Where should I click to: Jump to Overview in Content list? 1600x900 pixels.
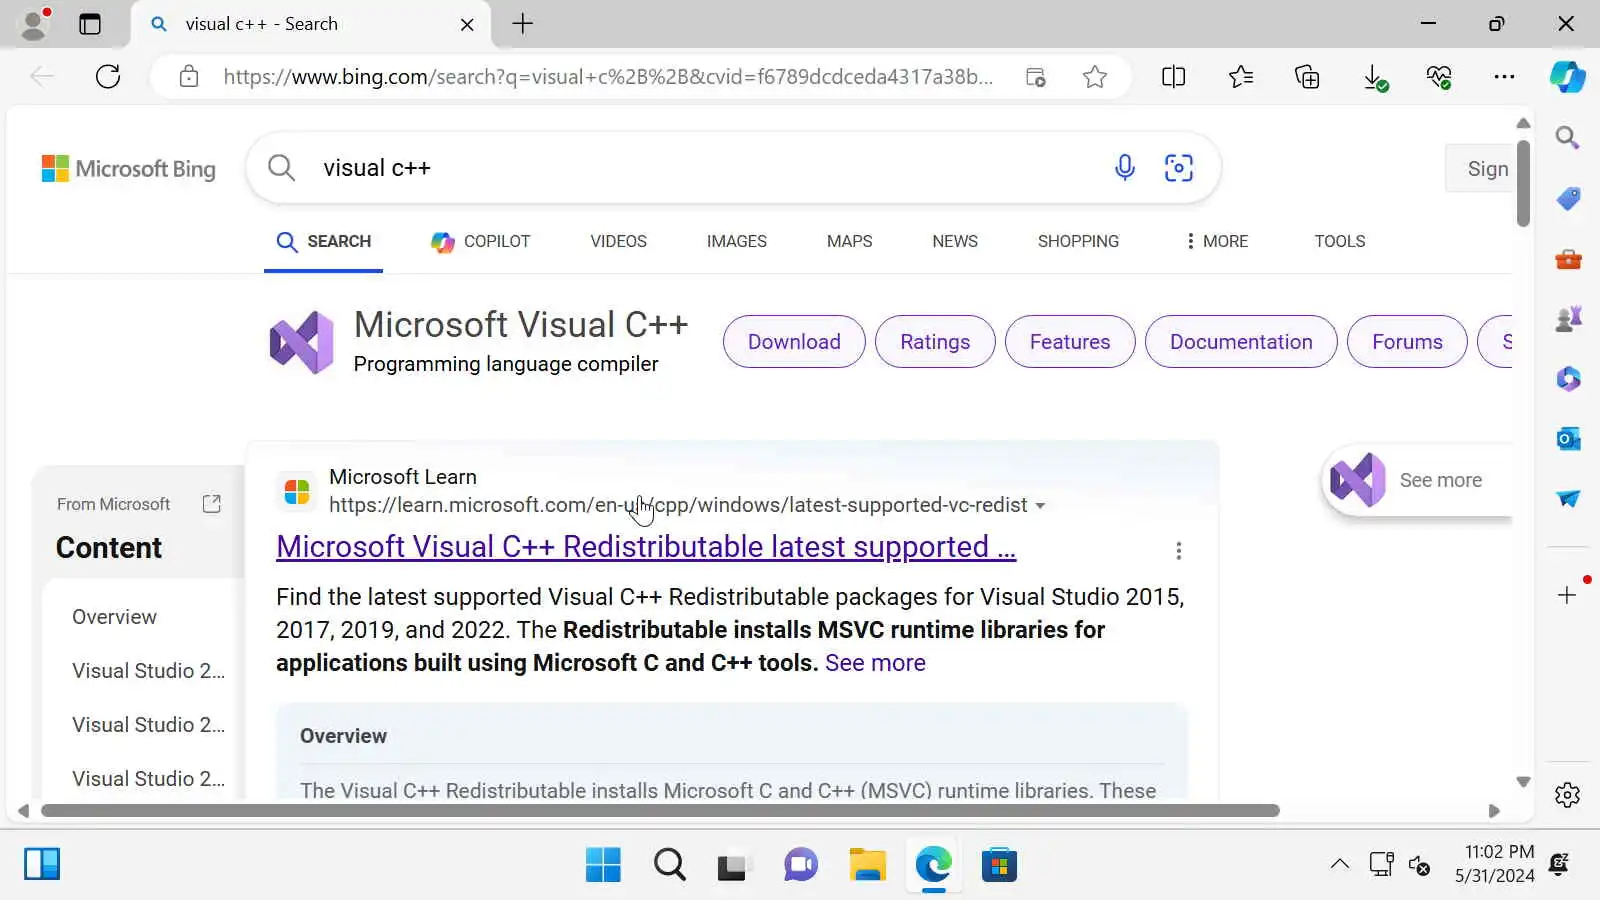pyautogui.click(x=114, y=617)
